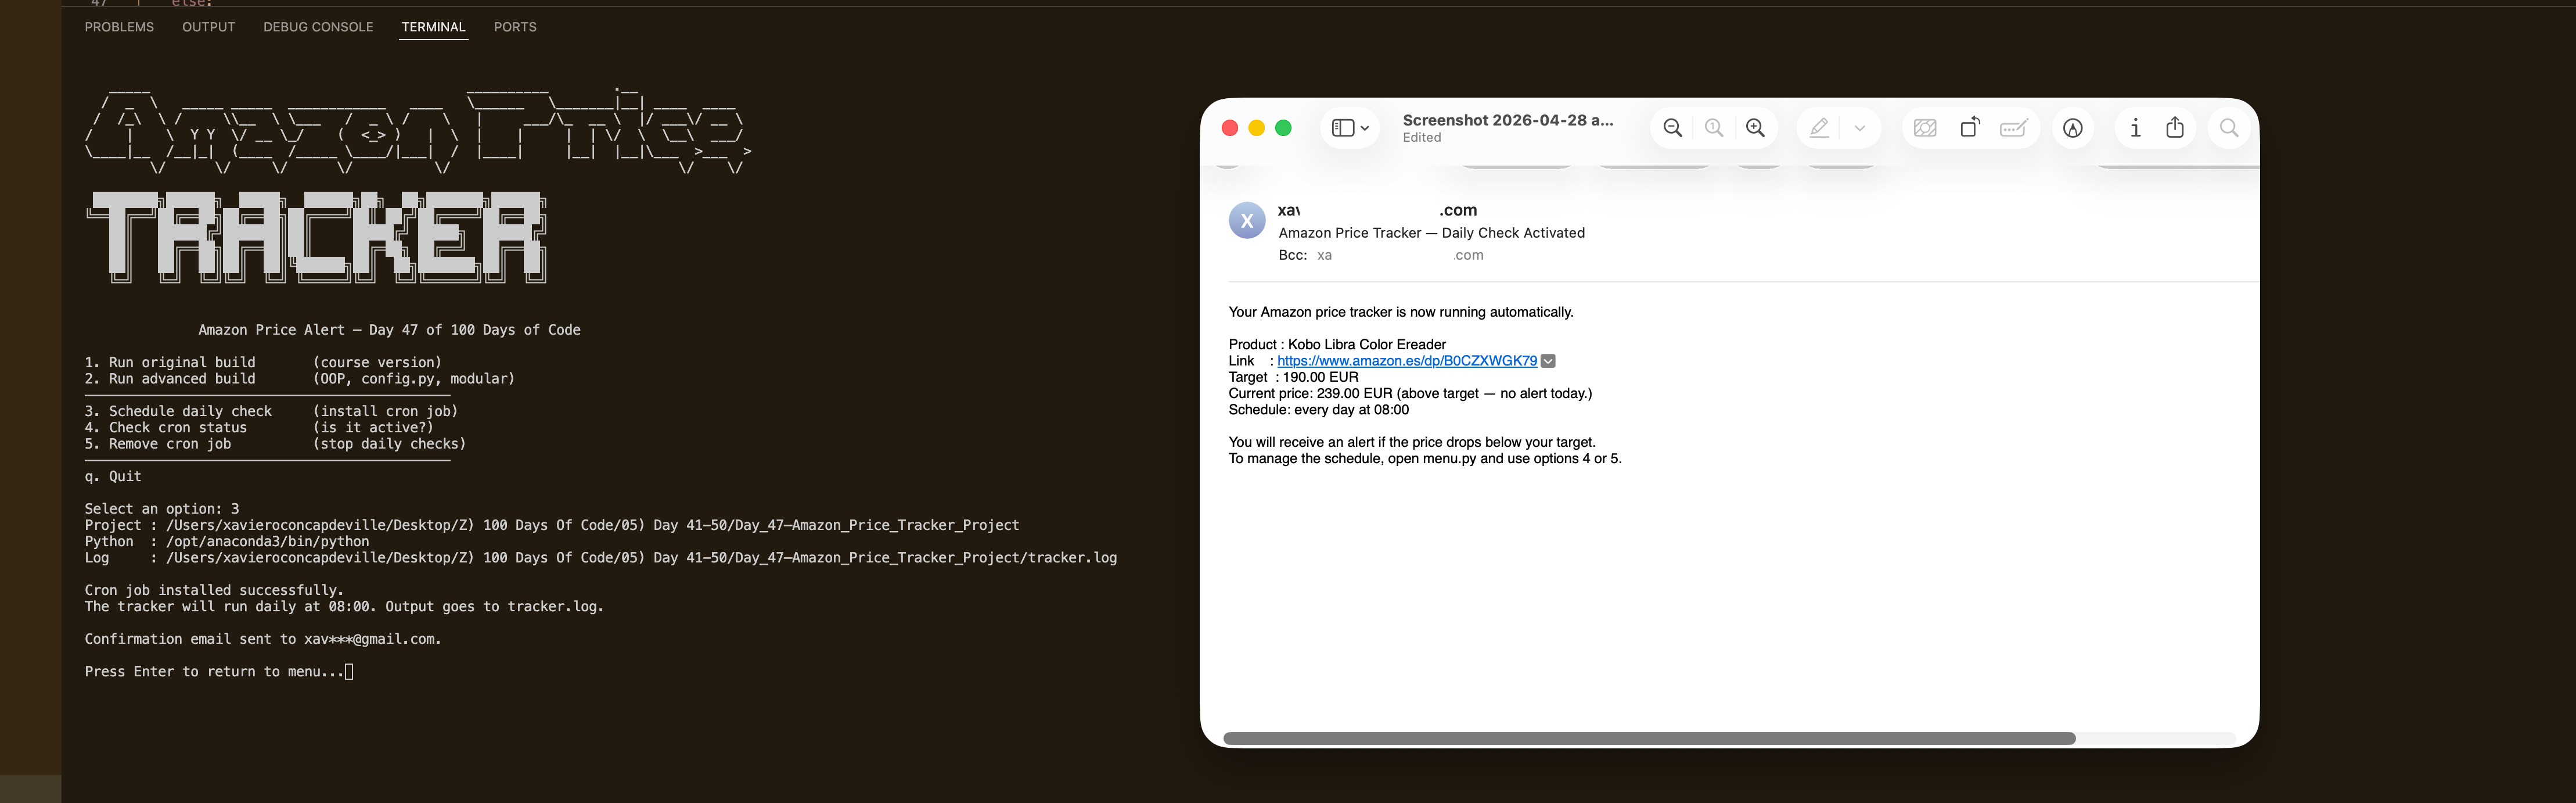This screenshot has width=2576, height=803.
Task: Open the DEBUG CONSOLE tab
Action: [318, 27]
